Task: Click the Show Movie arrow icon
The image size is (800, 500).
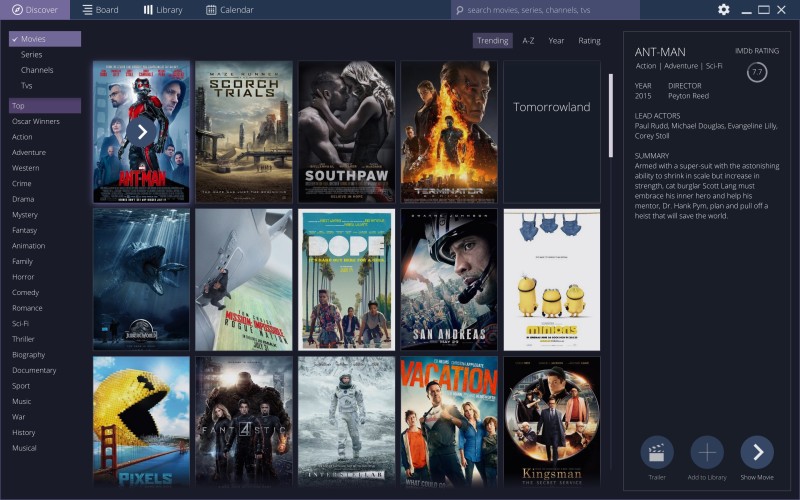Action: click(757, 452)
